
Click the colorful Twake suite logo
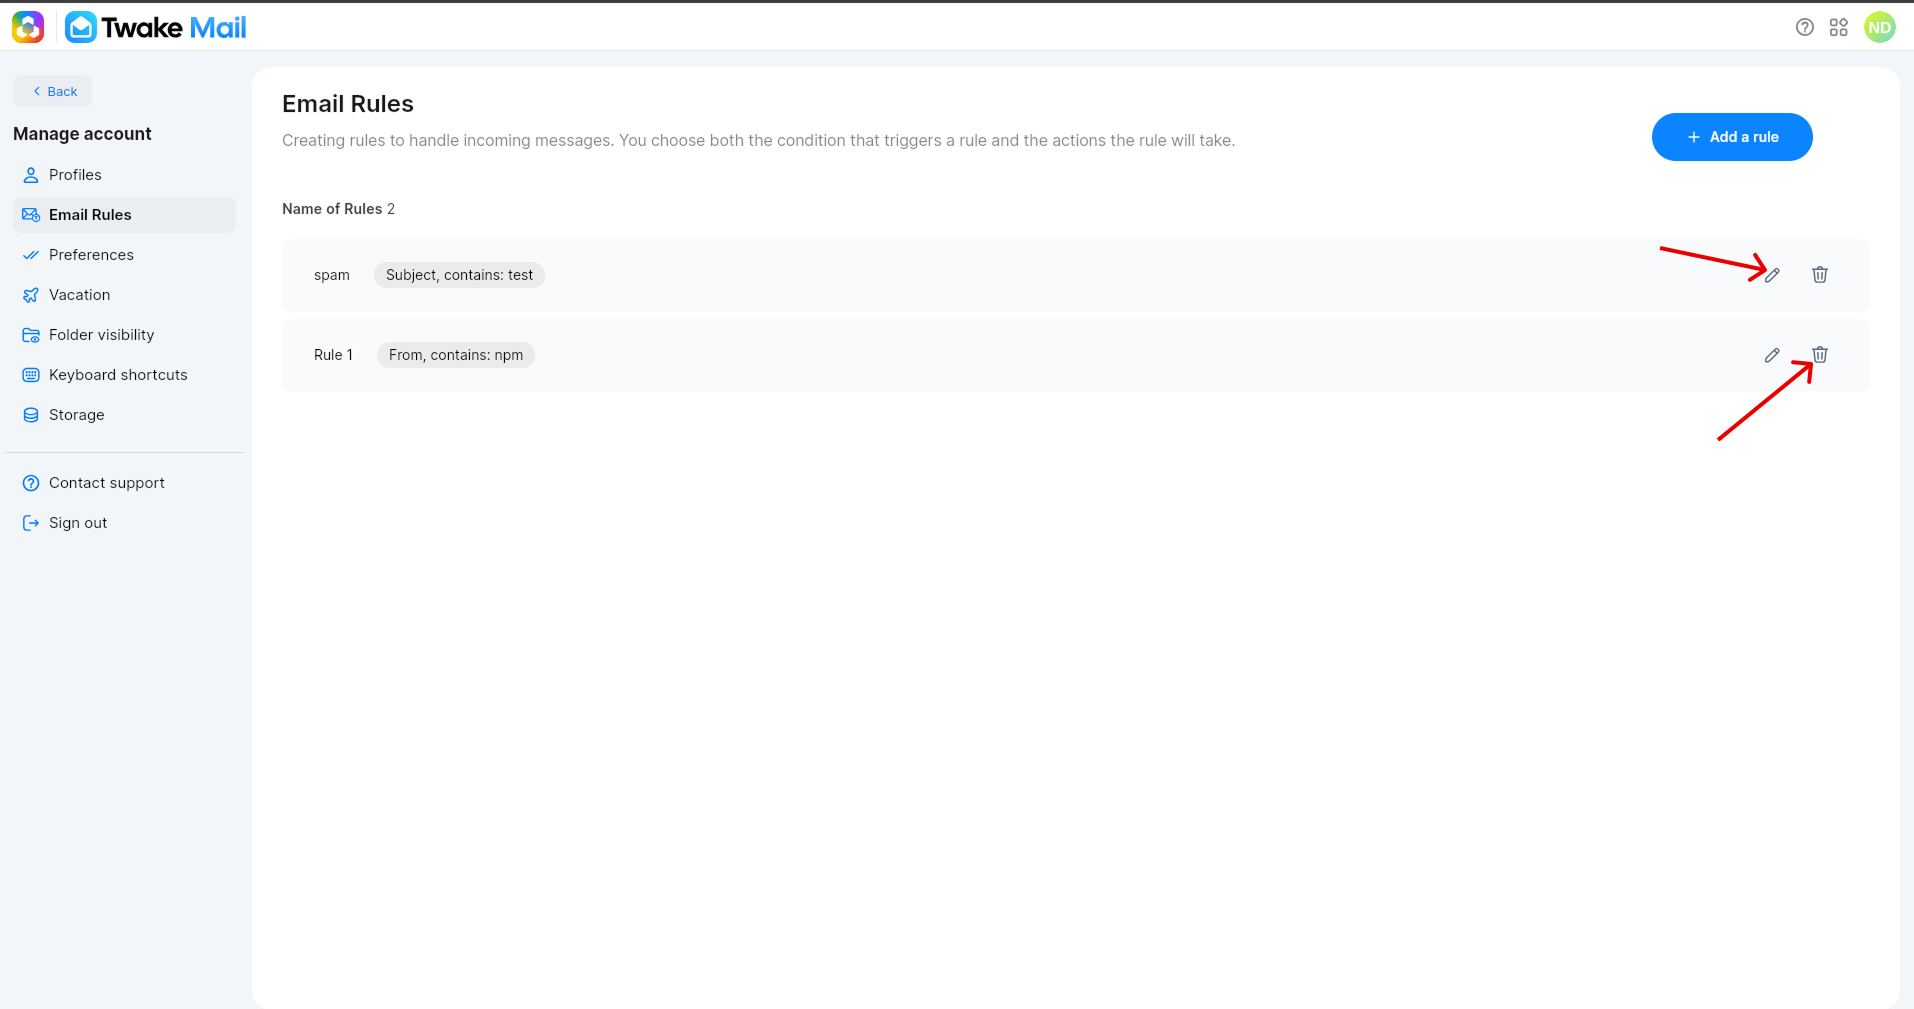pyautogui.click(x=28, y=27)
